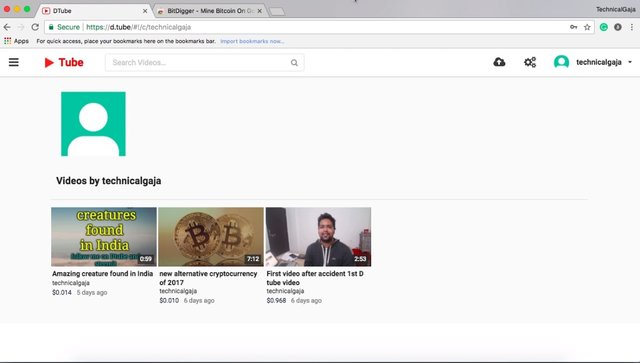Click the $0.010 payout value
Viewport: 640px width, 363px height.
click(169, 301)
